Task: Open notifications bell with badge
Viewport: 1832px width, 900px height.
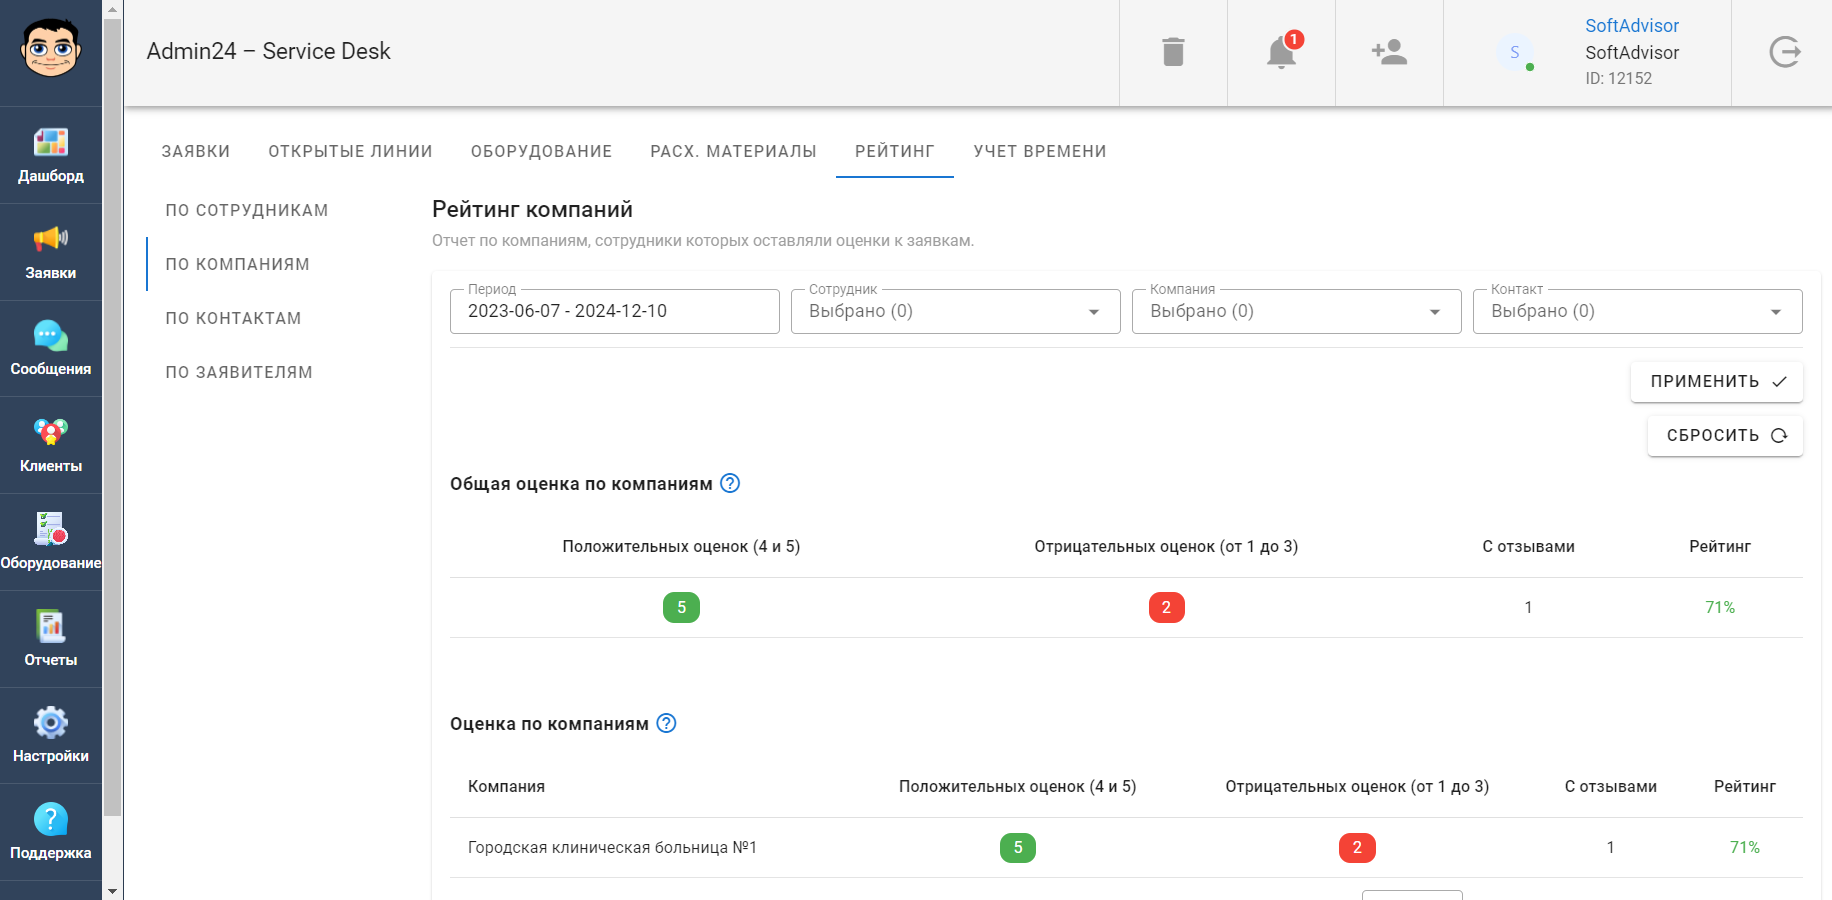Action: pos(1282,52)
